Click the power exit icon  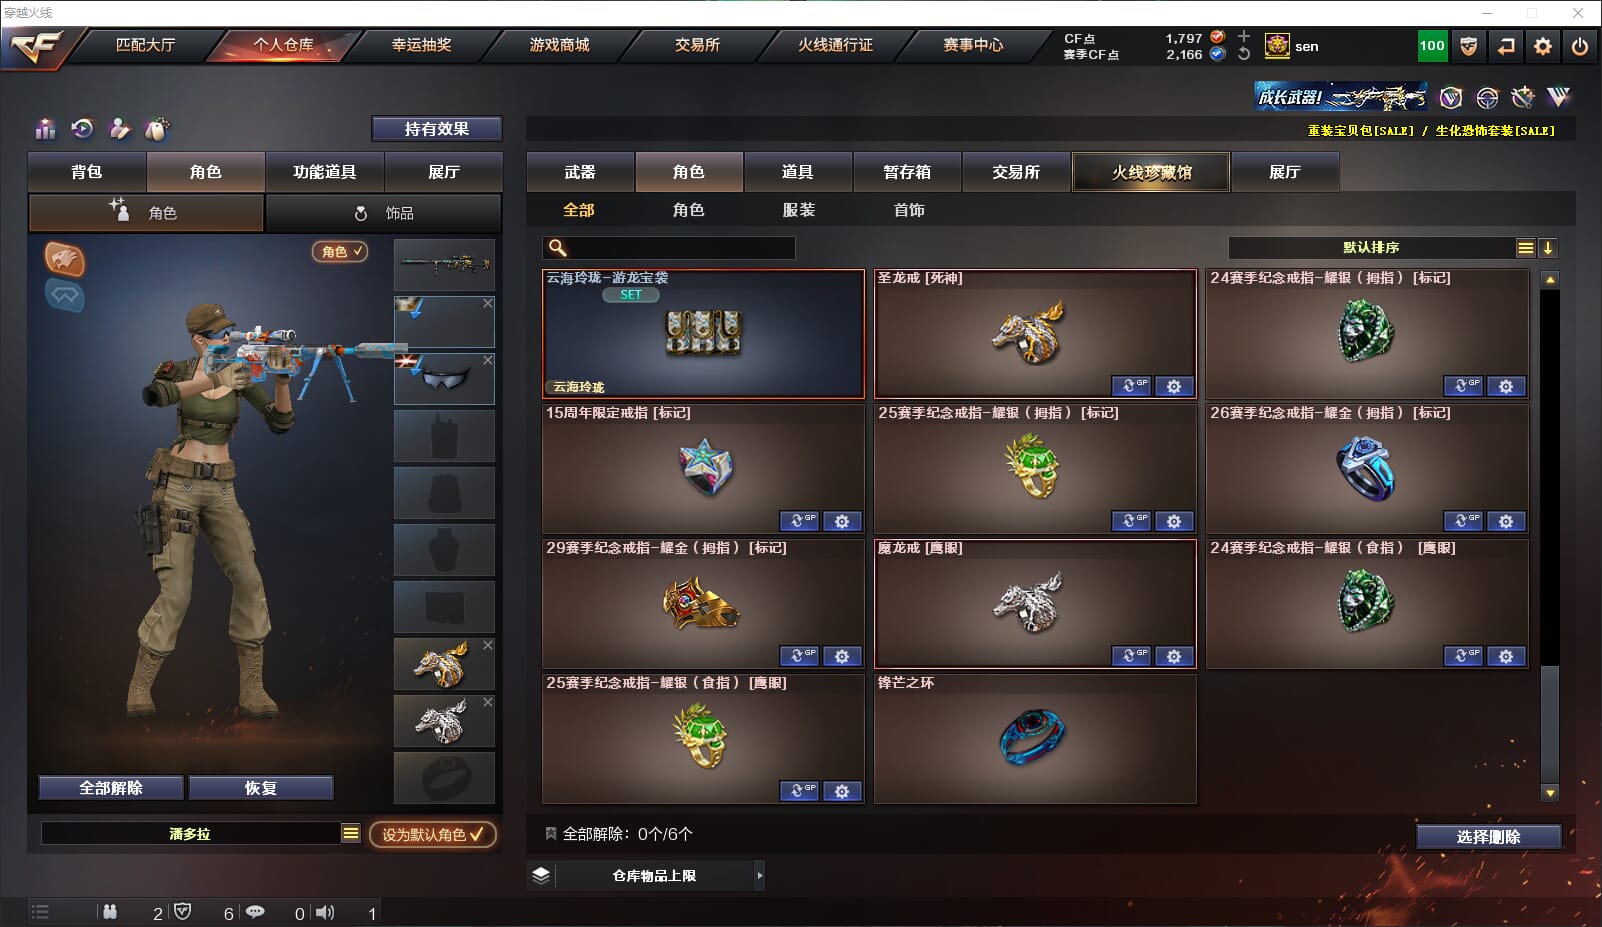coord(1580,46)
